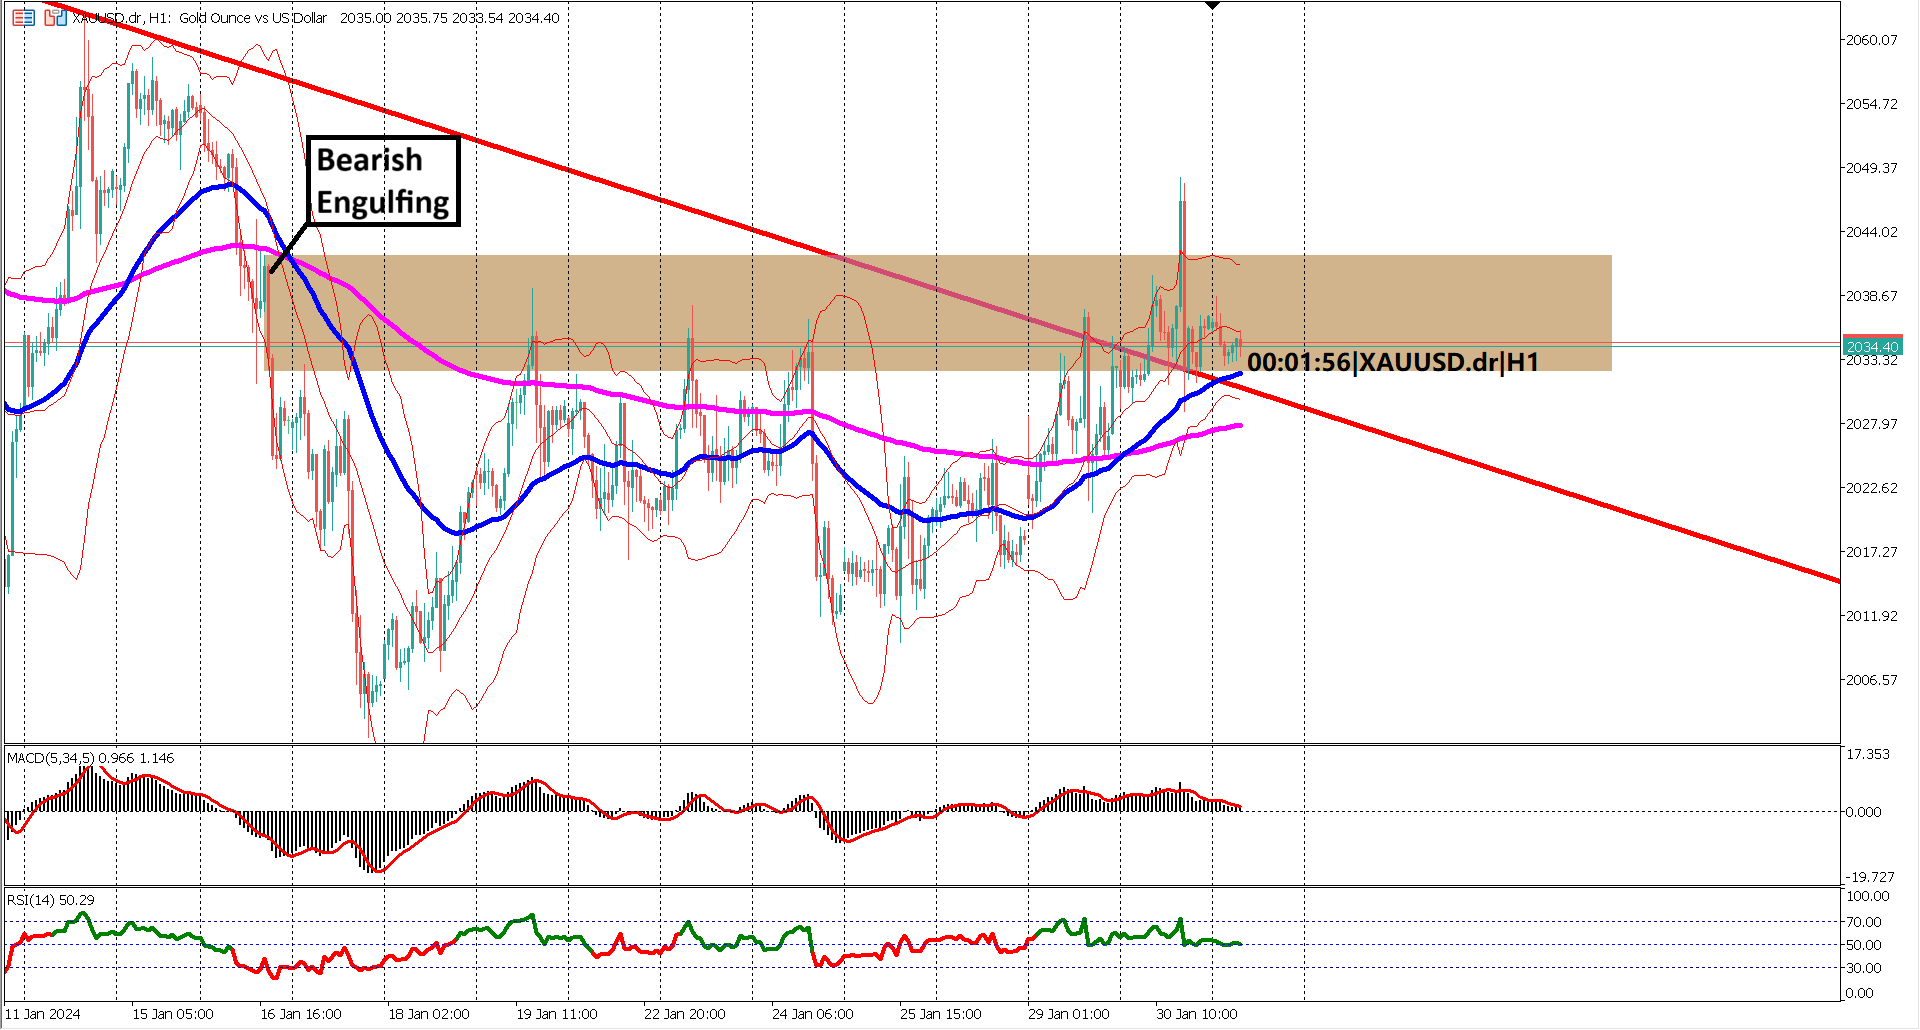Select the blue buy price tag icon

pyautogui.click(x=61, y=18)
